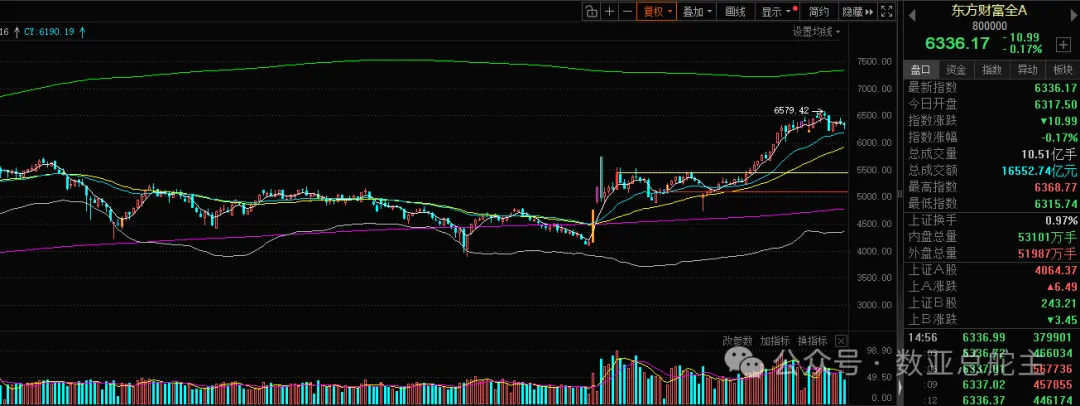
Task: Hide side panel via 隐藏 button
Action: click(857, 11)
